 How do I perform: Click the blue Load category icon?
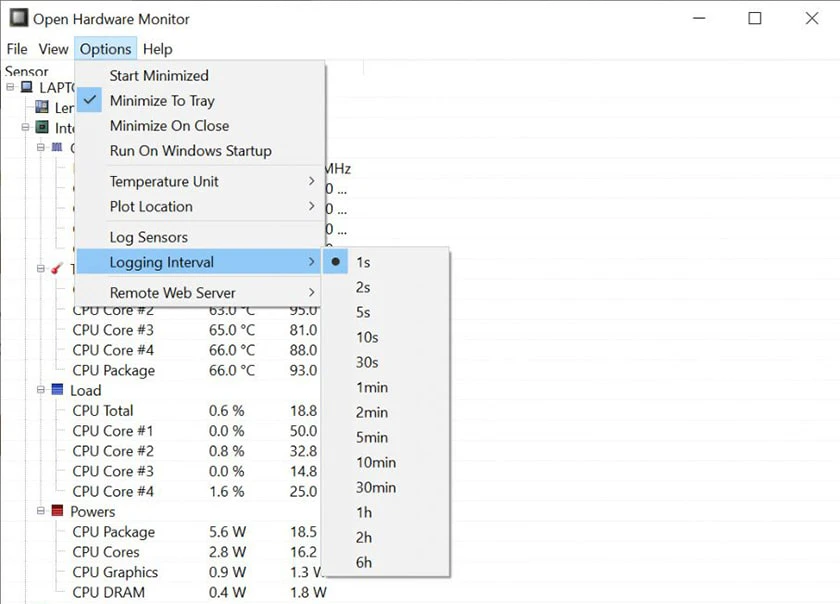pos(57,390)
